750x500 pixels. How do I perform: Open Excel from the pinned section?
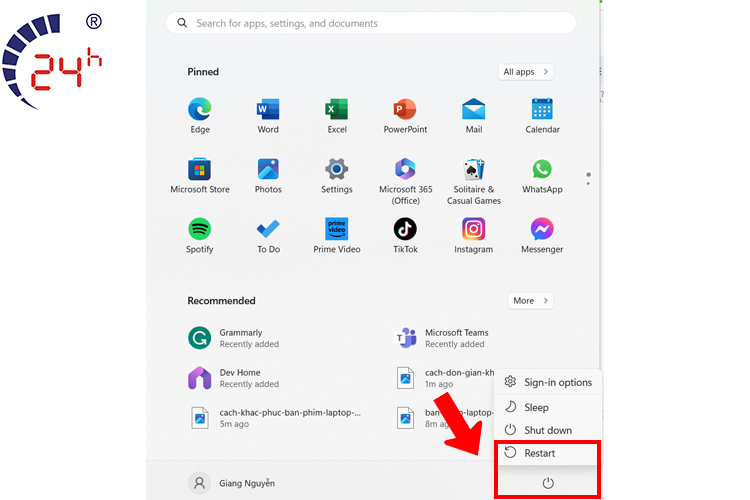click(337, 115)
